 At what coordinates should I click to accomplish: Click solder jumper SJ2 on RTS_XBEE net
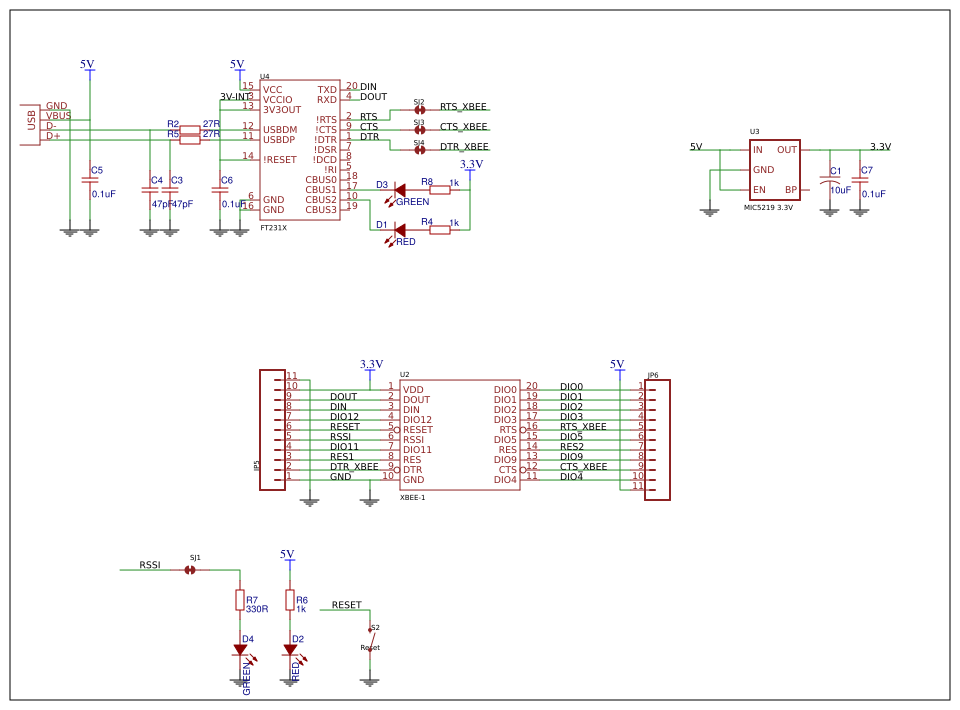tap(419, 110)
